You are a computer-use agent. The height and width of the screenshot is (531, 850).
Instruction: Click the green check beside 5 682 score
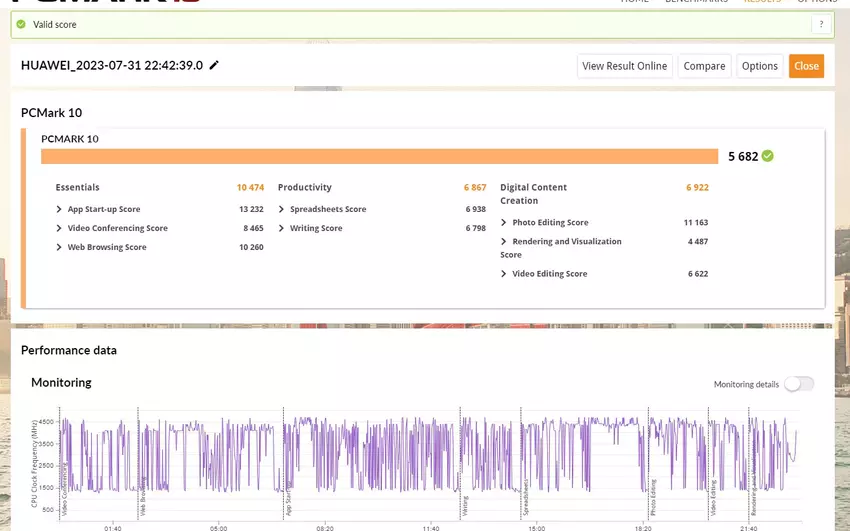(767, 156)
